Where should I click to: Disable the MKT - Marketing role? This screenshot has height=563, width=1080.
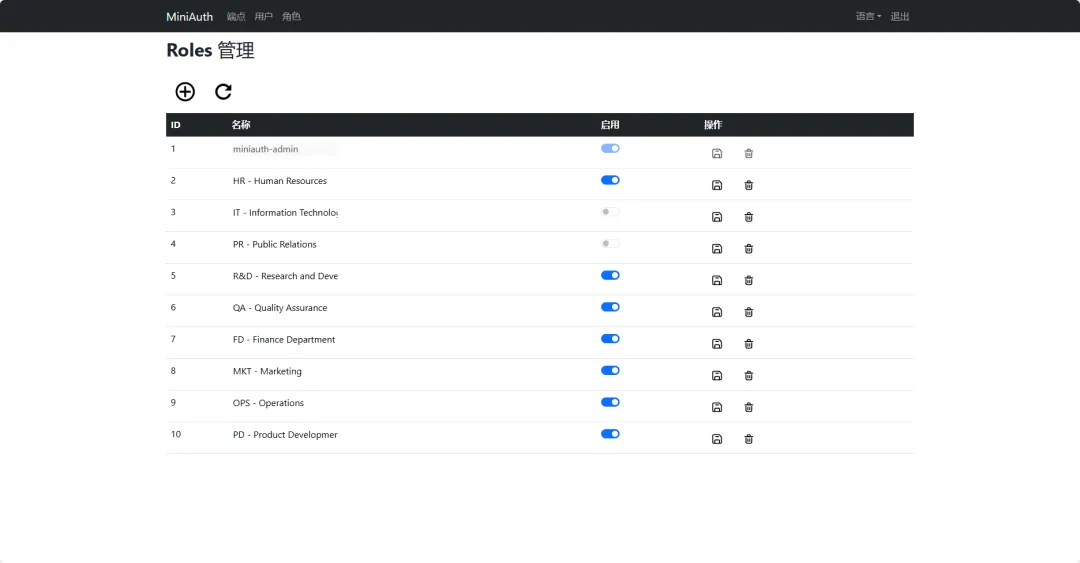point(610,370)
